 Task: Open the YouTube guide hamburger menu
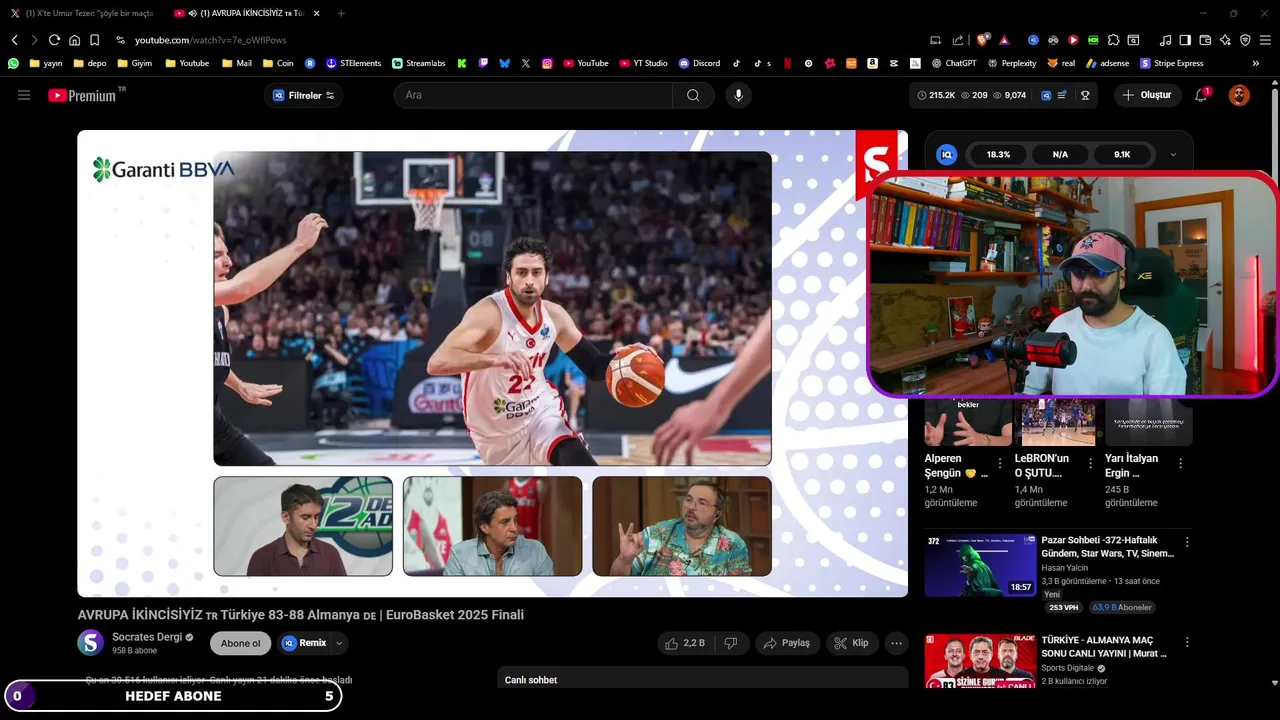(x=24, y=95)
